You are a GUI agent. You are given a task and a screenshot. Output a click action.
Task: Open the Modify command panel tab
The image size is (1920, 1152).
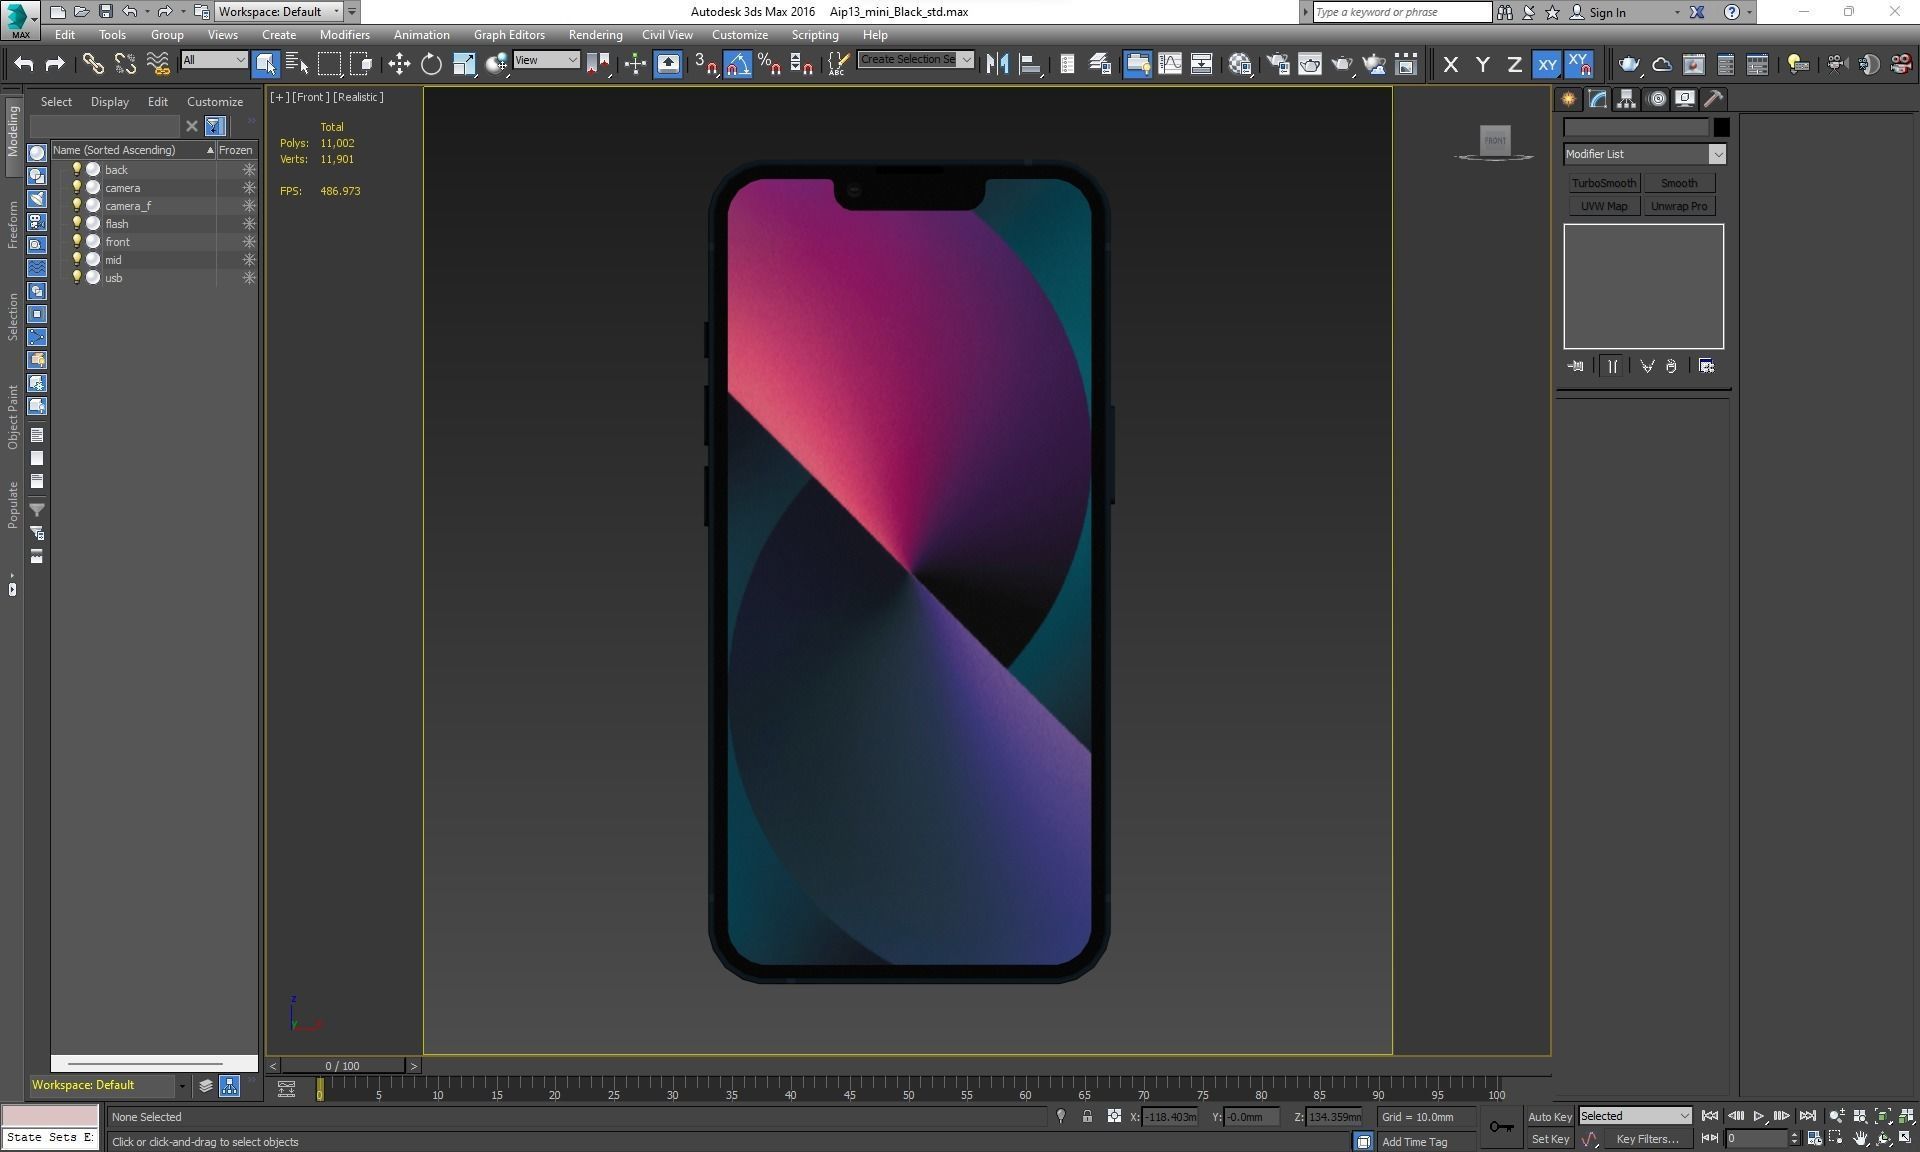point(1597,99)
